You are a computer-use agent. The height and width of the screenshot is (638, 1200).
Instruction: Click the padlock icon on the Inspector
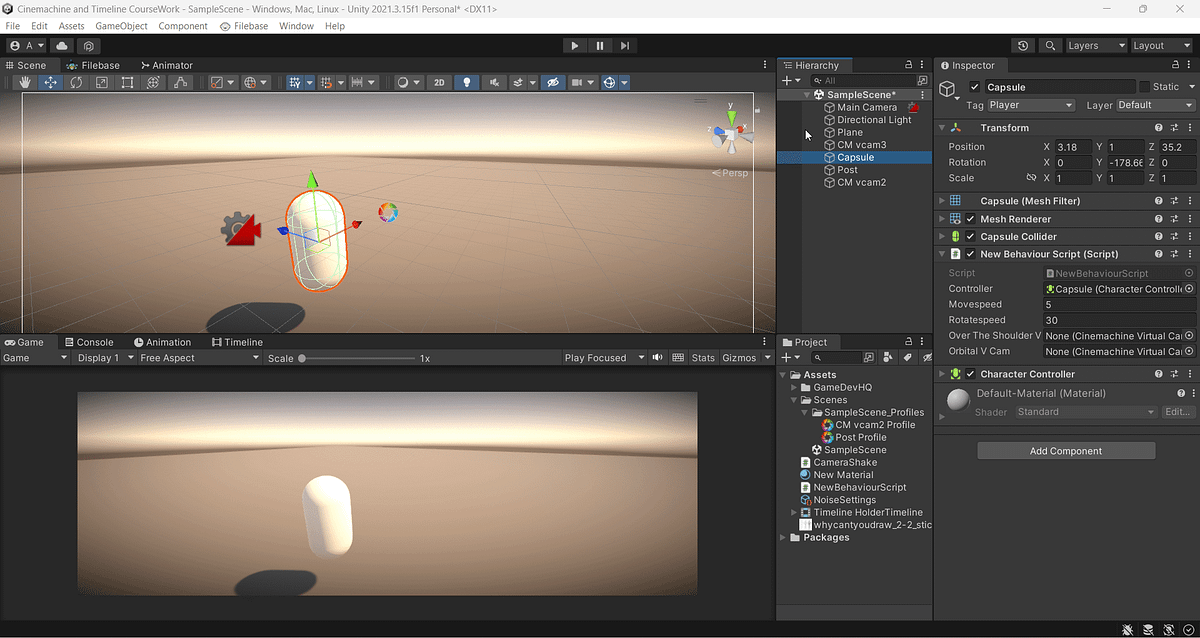[x=1174, y=64]
